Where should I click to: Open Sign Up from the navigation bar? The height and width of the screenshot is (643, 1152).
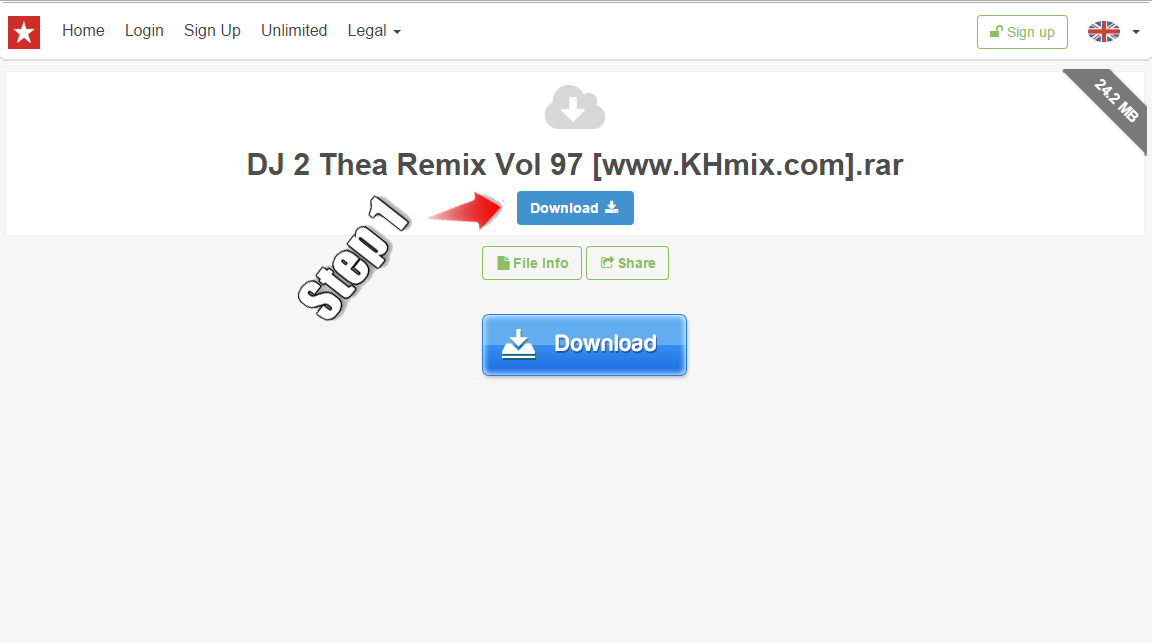(x=212, y=31)
